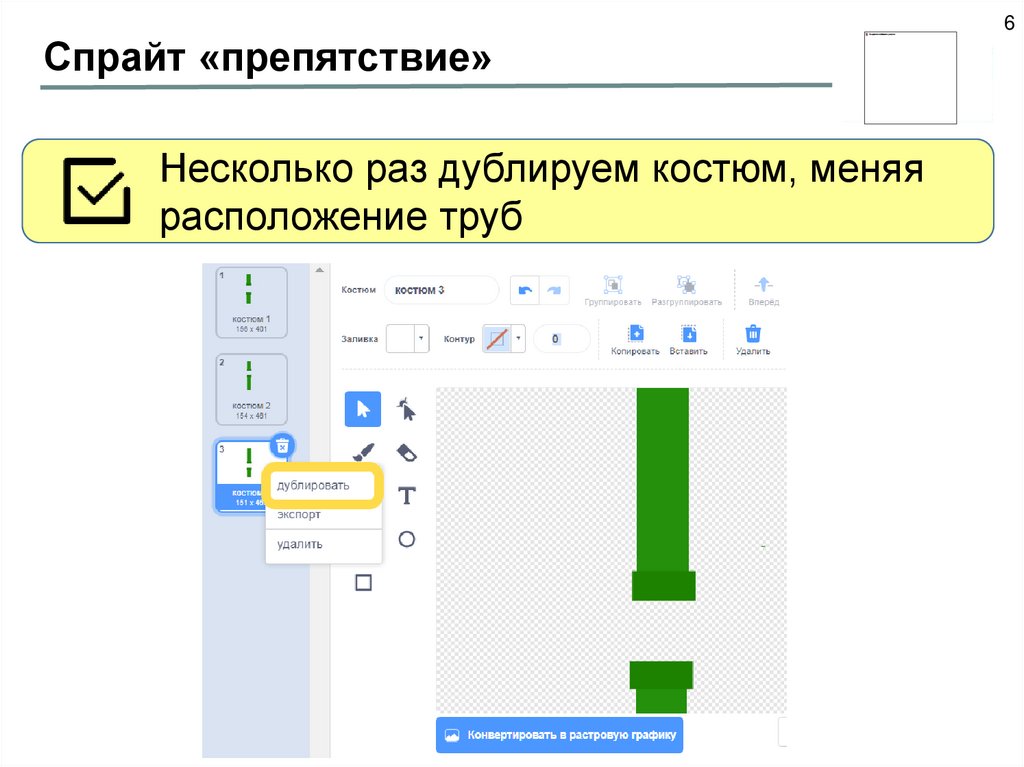Image resolution: width=1024 pixels, height=767 pixels.
Task: Select the костюм 3 thumbnail
Action: (242, 476)
